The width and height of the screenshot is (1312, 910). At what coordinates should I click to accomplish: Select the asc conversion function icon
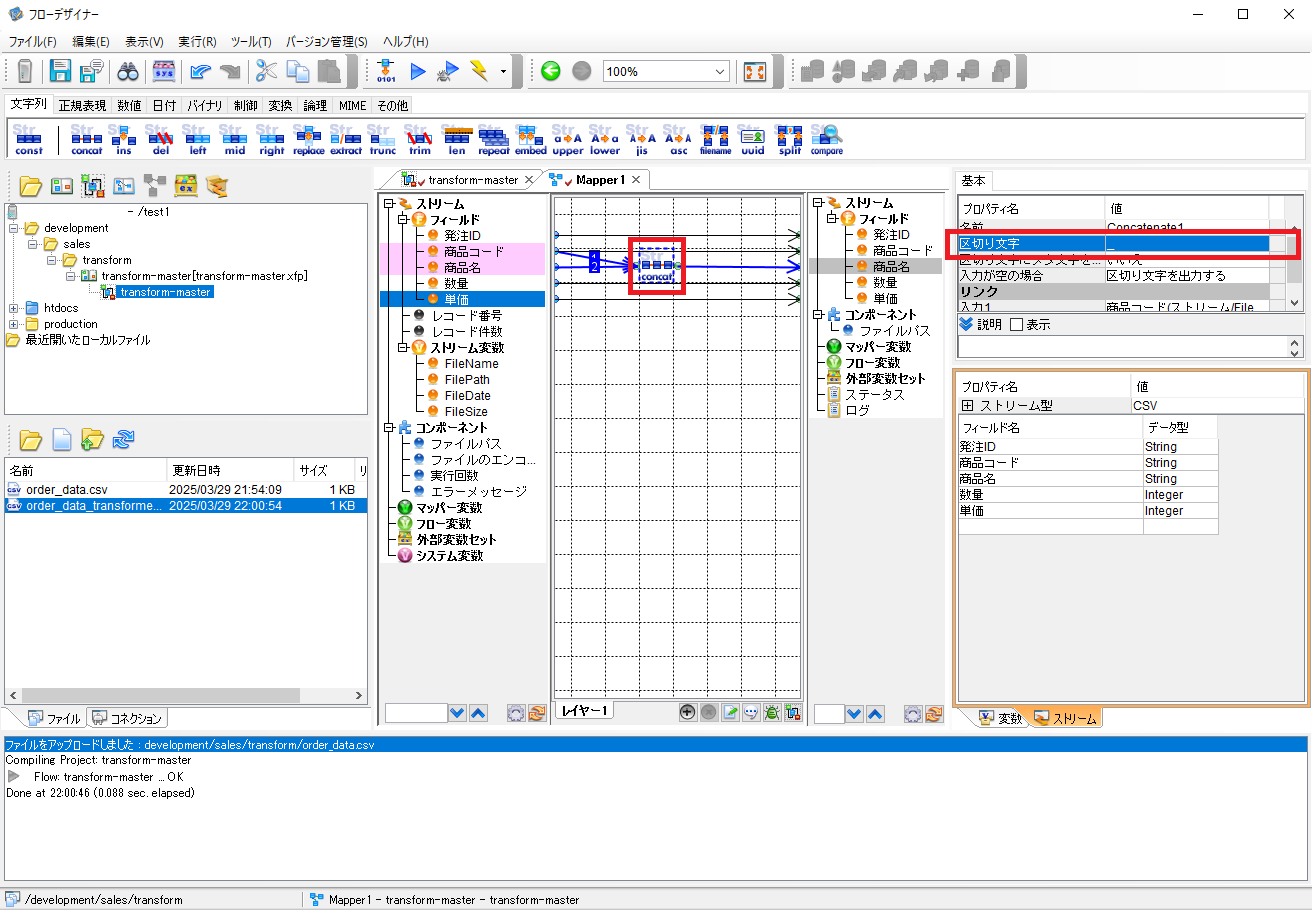coord(678,139)
